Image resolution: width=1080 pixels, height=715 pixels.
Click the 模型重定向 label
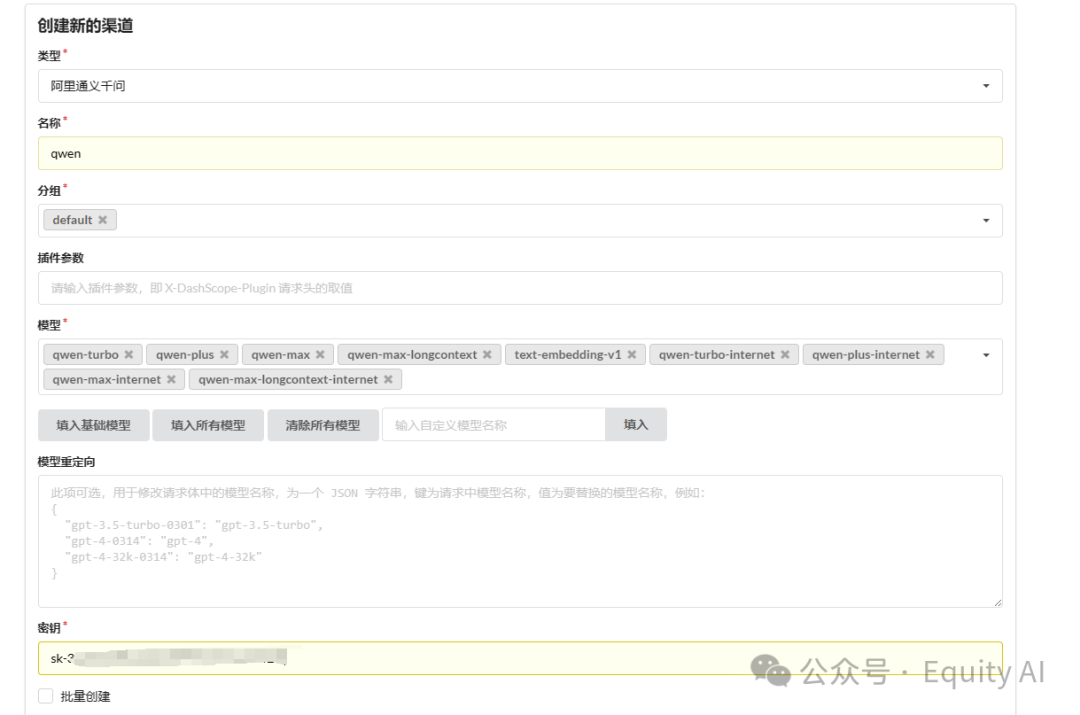[66, 462]
